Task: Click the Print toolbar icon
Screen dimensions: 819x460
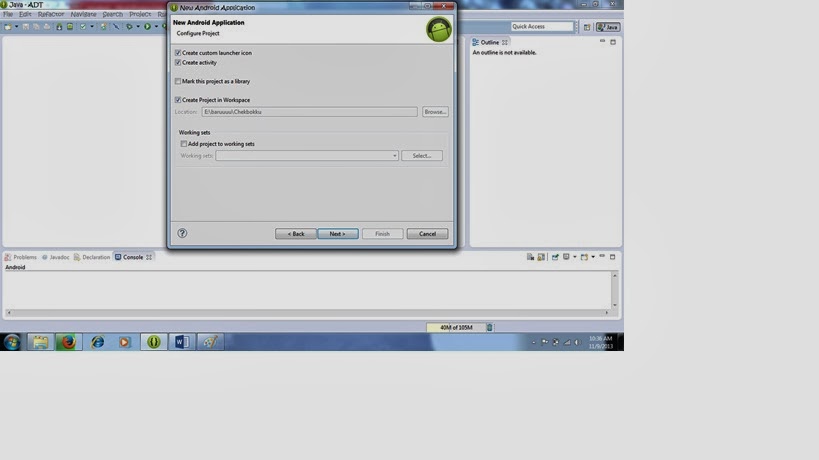Action: [x=47, y=27]
